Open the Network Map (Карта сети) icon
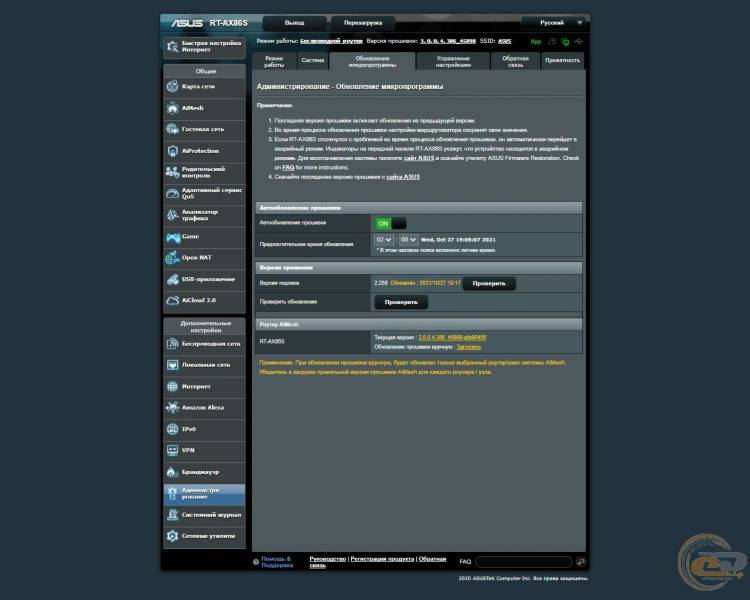750x600 pixels. coord(172,87)
